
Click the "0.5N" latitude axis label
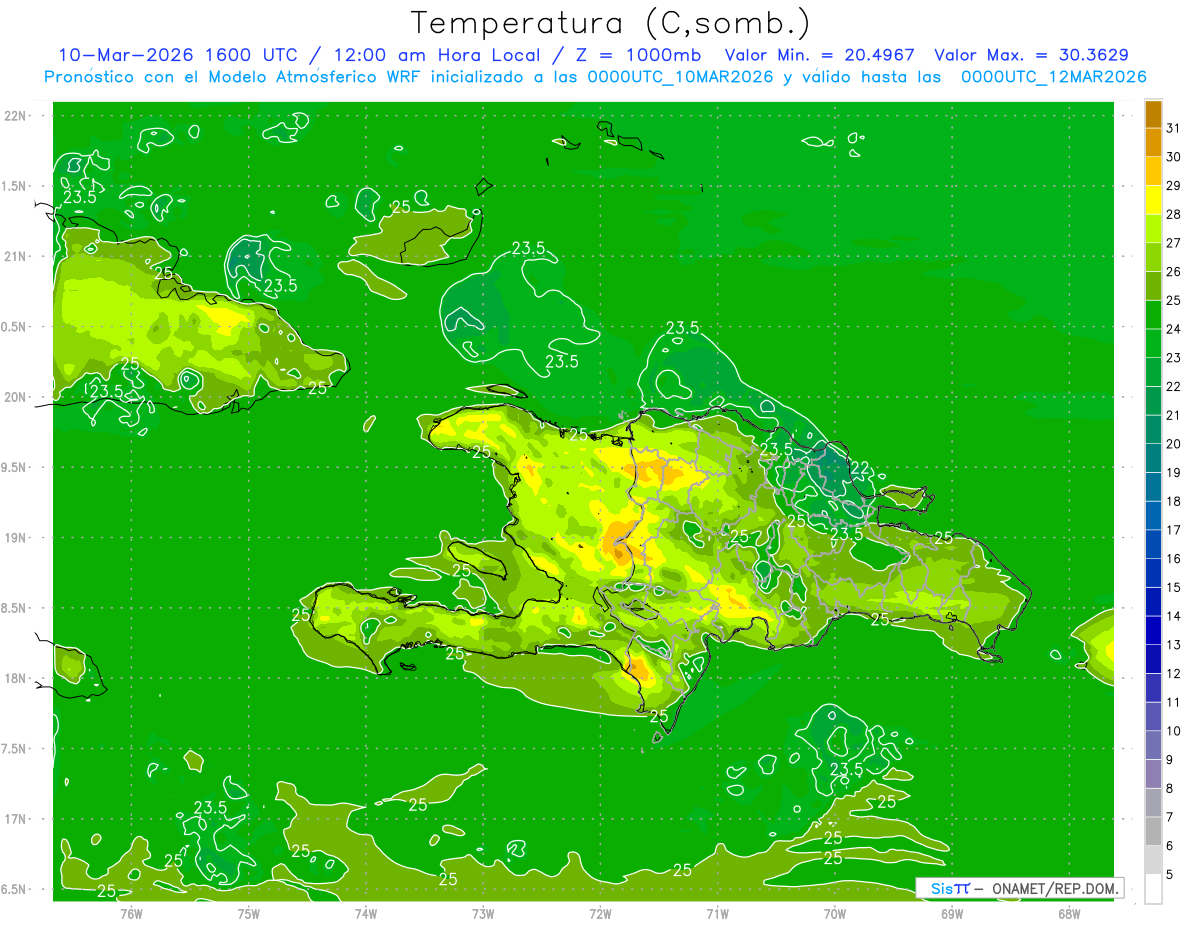tap(15, 327)
